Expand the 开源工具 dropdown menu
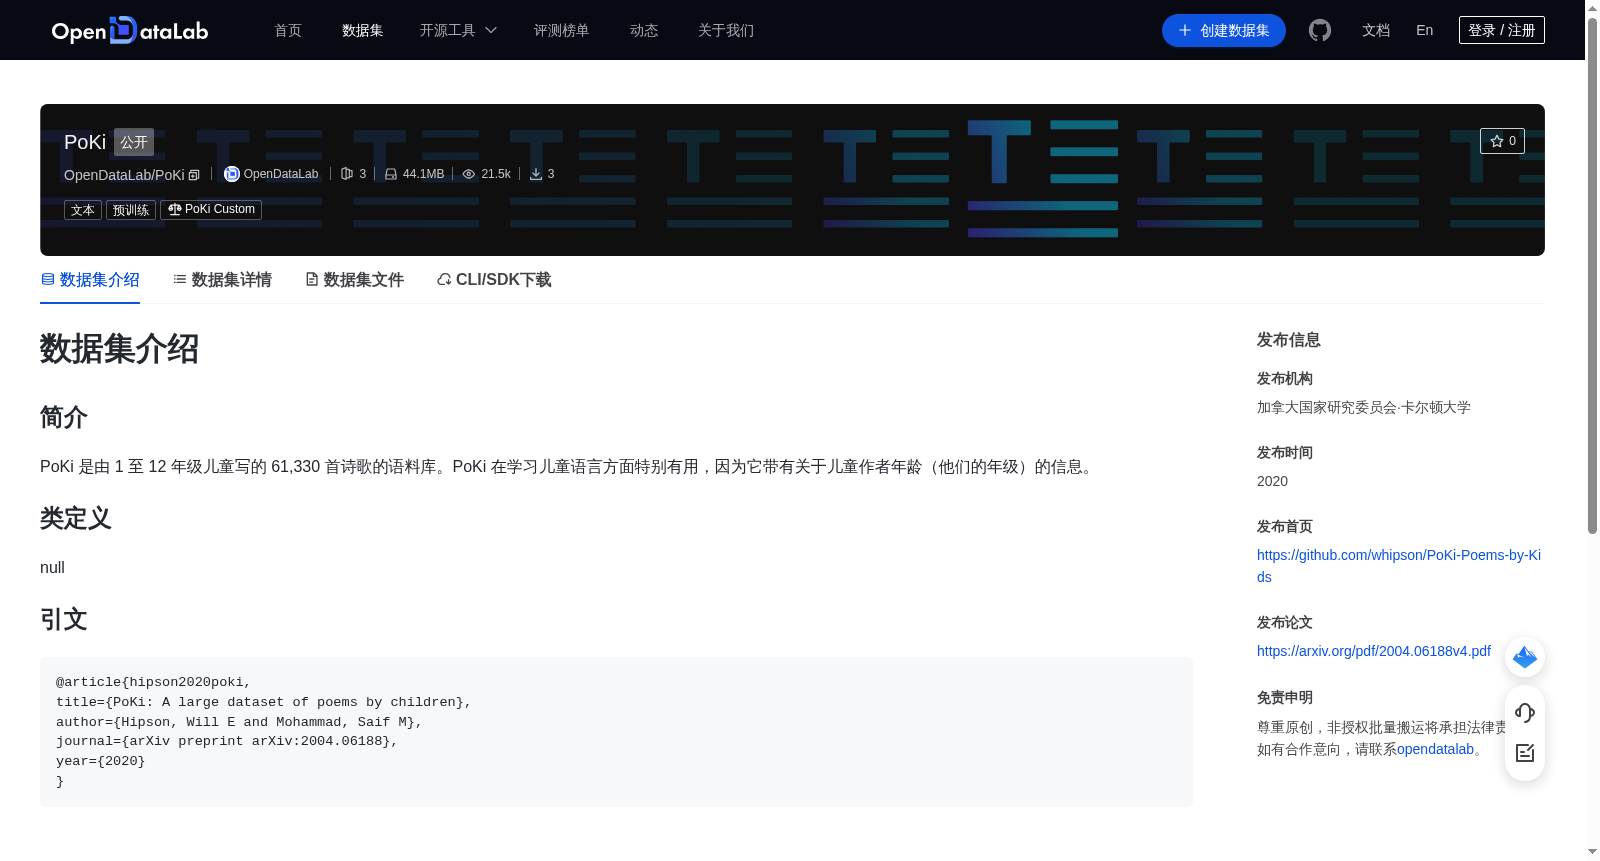The width and height of the screenshot is (1600, 861). pos(458,31)
